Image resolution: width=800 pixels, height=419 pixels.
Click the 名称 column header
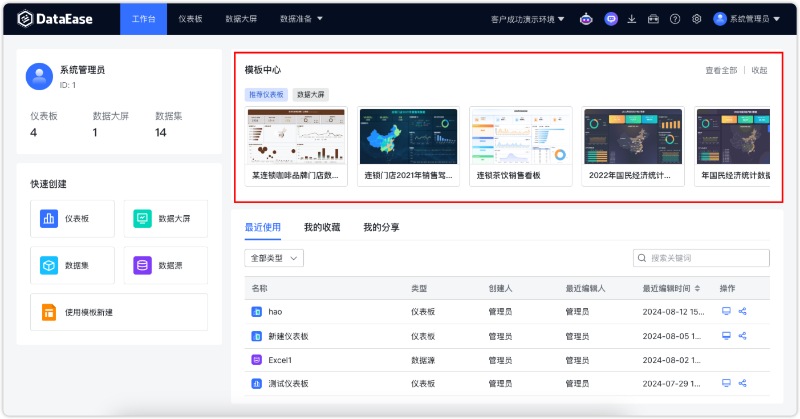point(259,288)
